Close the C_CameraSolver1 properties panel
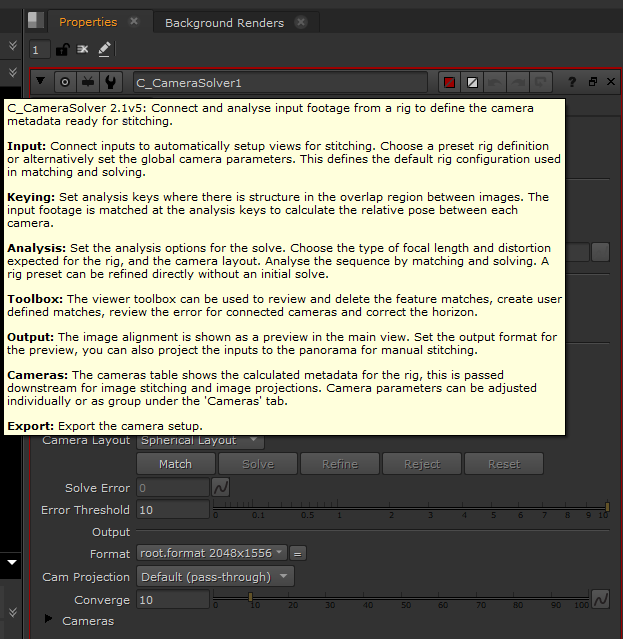The height and width of the screenshot is (639, 623). coord(611,82)
